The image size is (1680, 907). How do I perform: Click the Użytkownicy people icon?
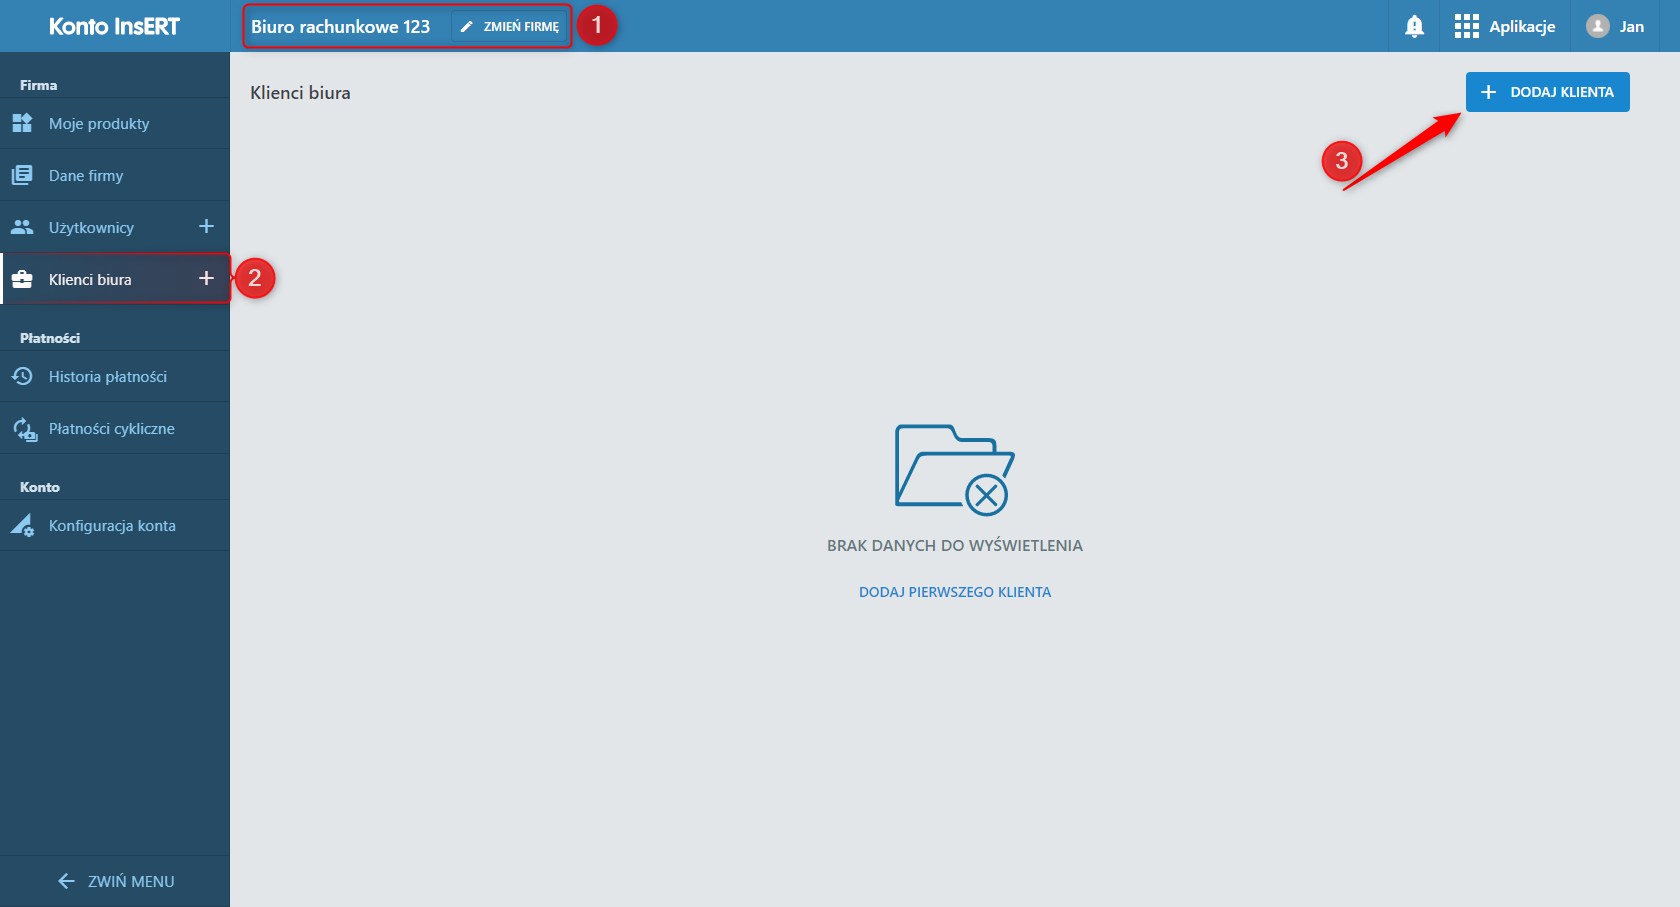[22, 227]
